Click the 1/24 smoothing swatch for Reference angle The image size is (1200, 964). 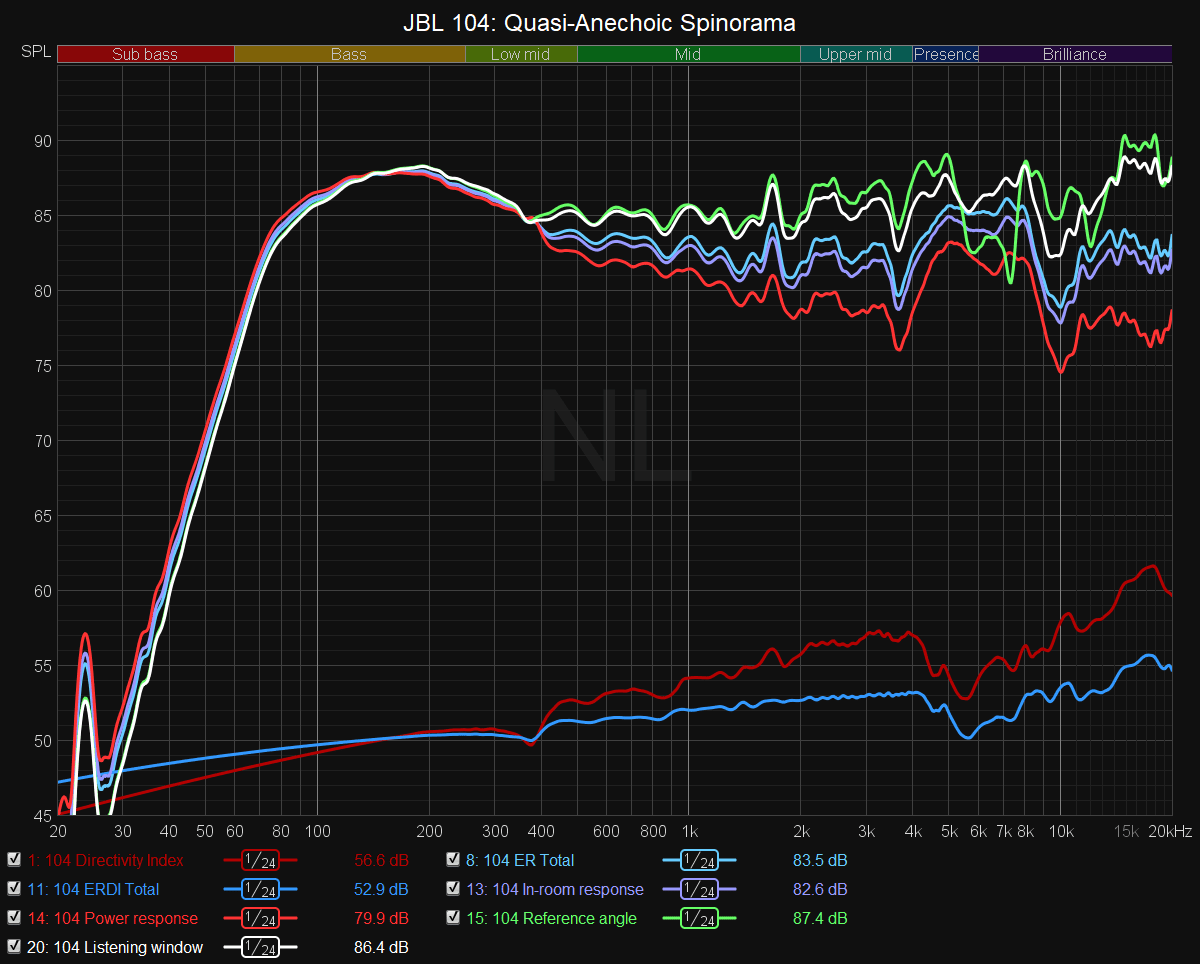pos(699,918)
